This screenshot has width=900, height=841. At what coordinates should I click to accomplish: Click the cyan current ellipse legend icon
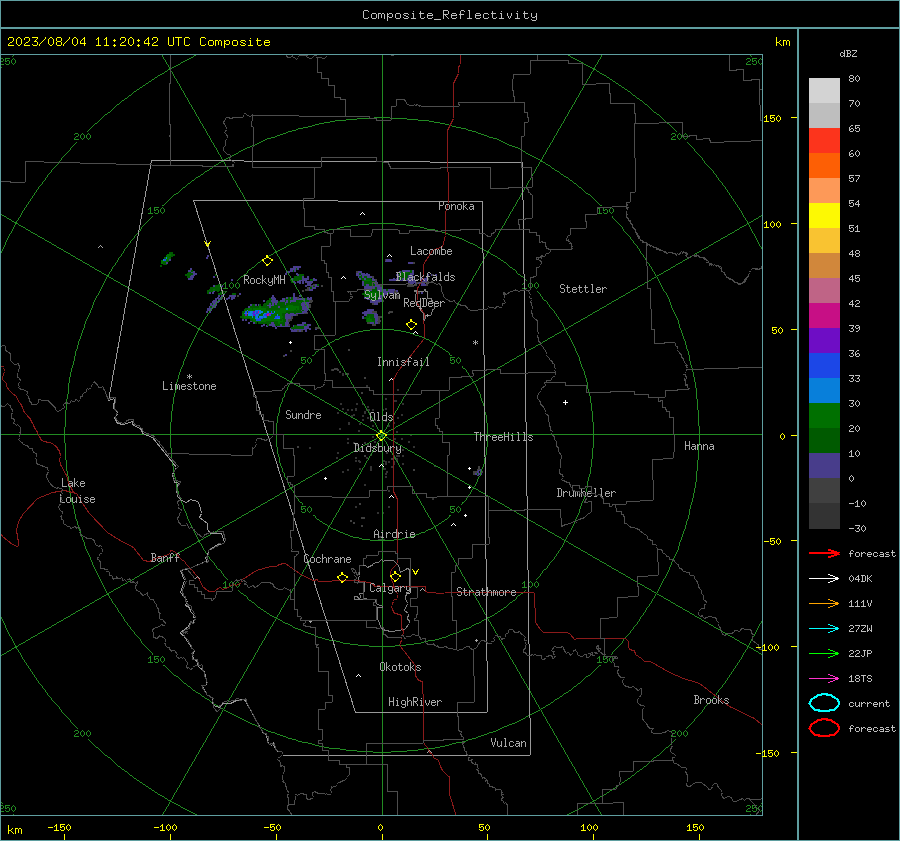[824, 703]
